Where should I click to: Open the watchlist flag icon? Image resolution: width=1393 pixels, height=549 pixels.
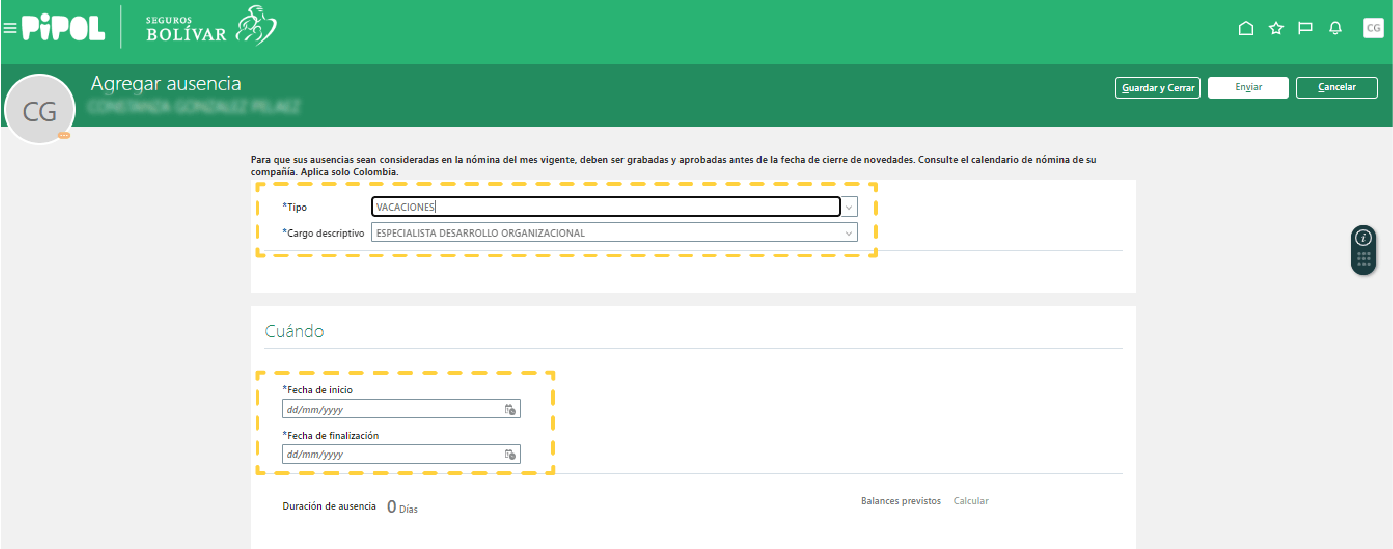click(1305, 28)
